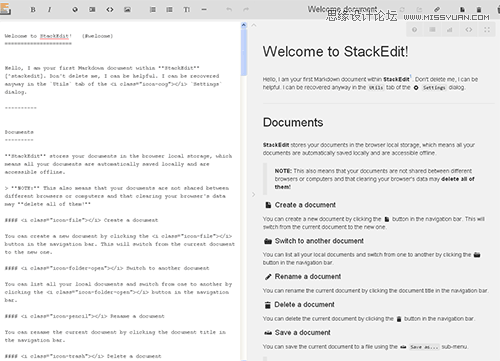The width and height of the screenshot is (500, 361).
Task: Click the 'Save as...' code label in the preview
Action: click(424, 347)
